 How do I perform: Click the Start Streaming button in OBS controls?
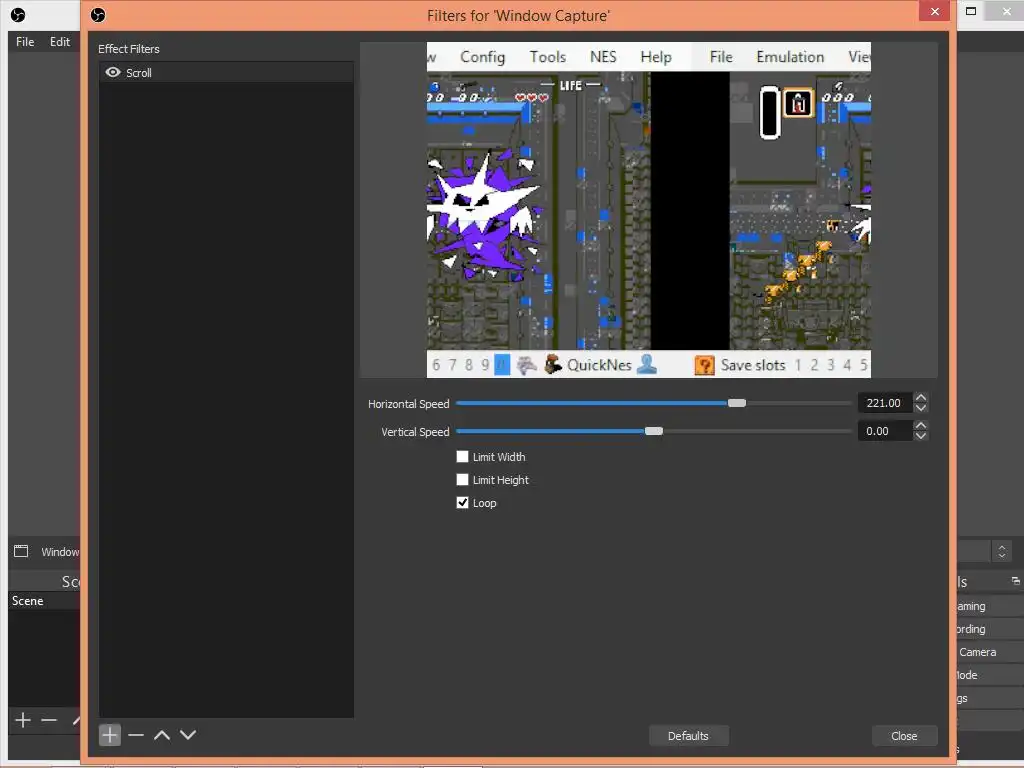[x=989, y=606]
